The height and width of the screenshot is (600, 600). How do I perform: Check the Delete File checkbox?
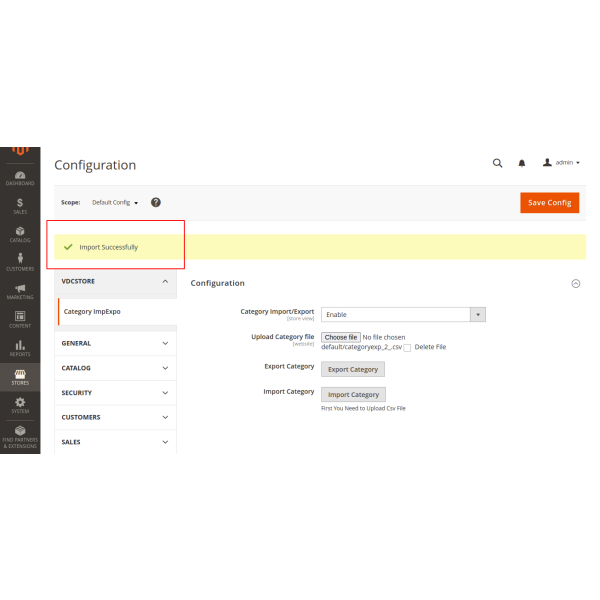pos(407,348)
